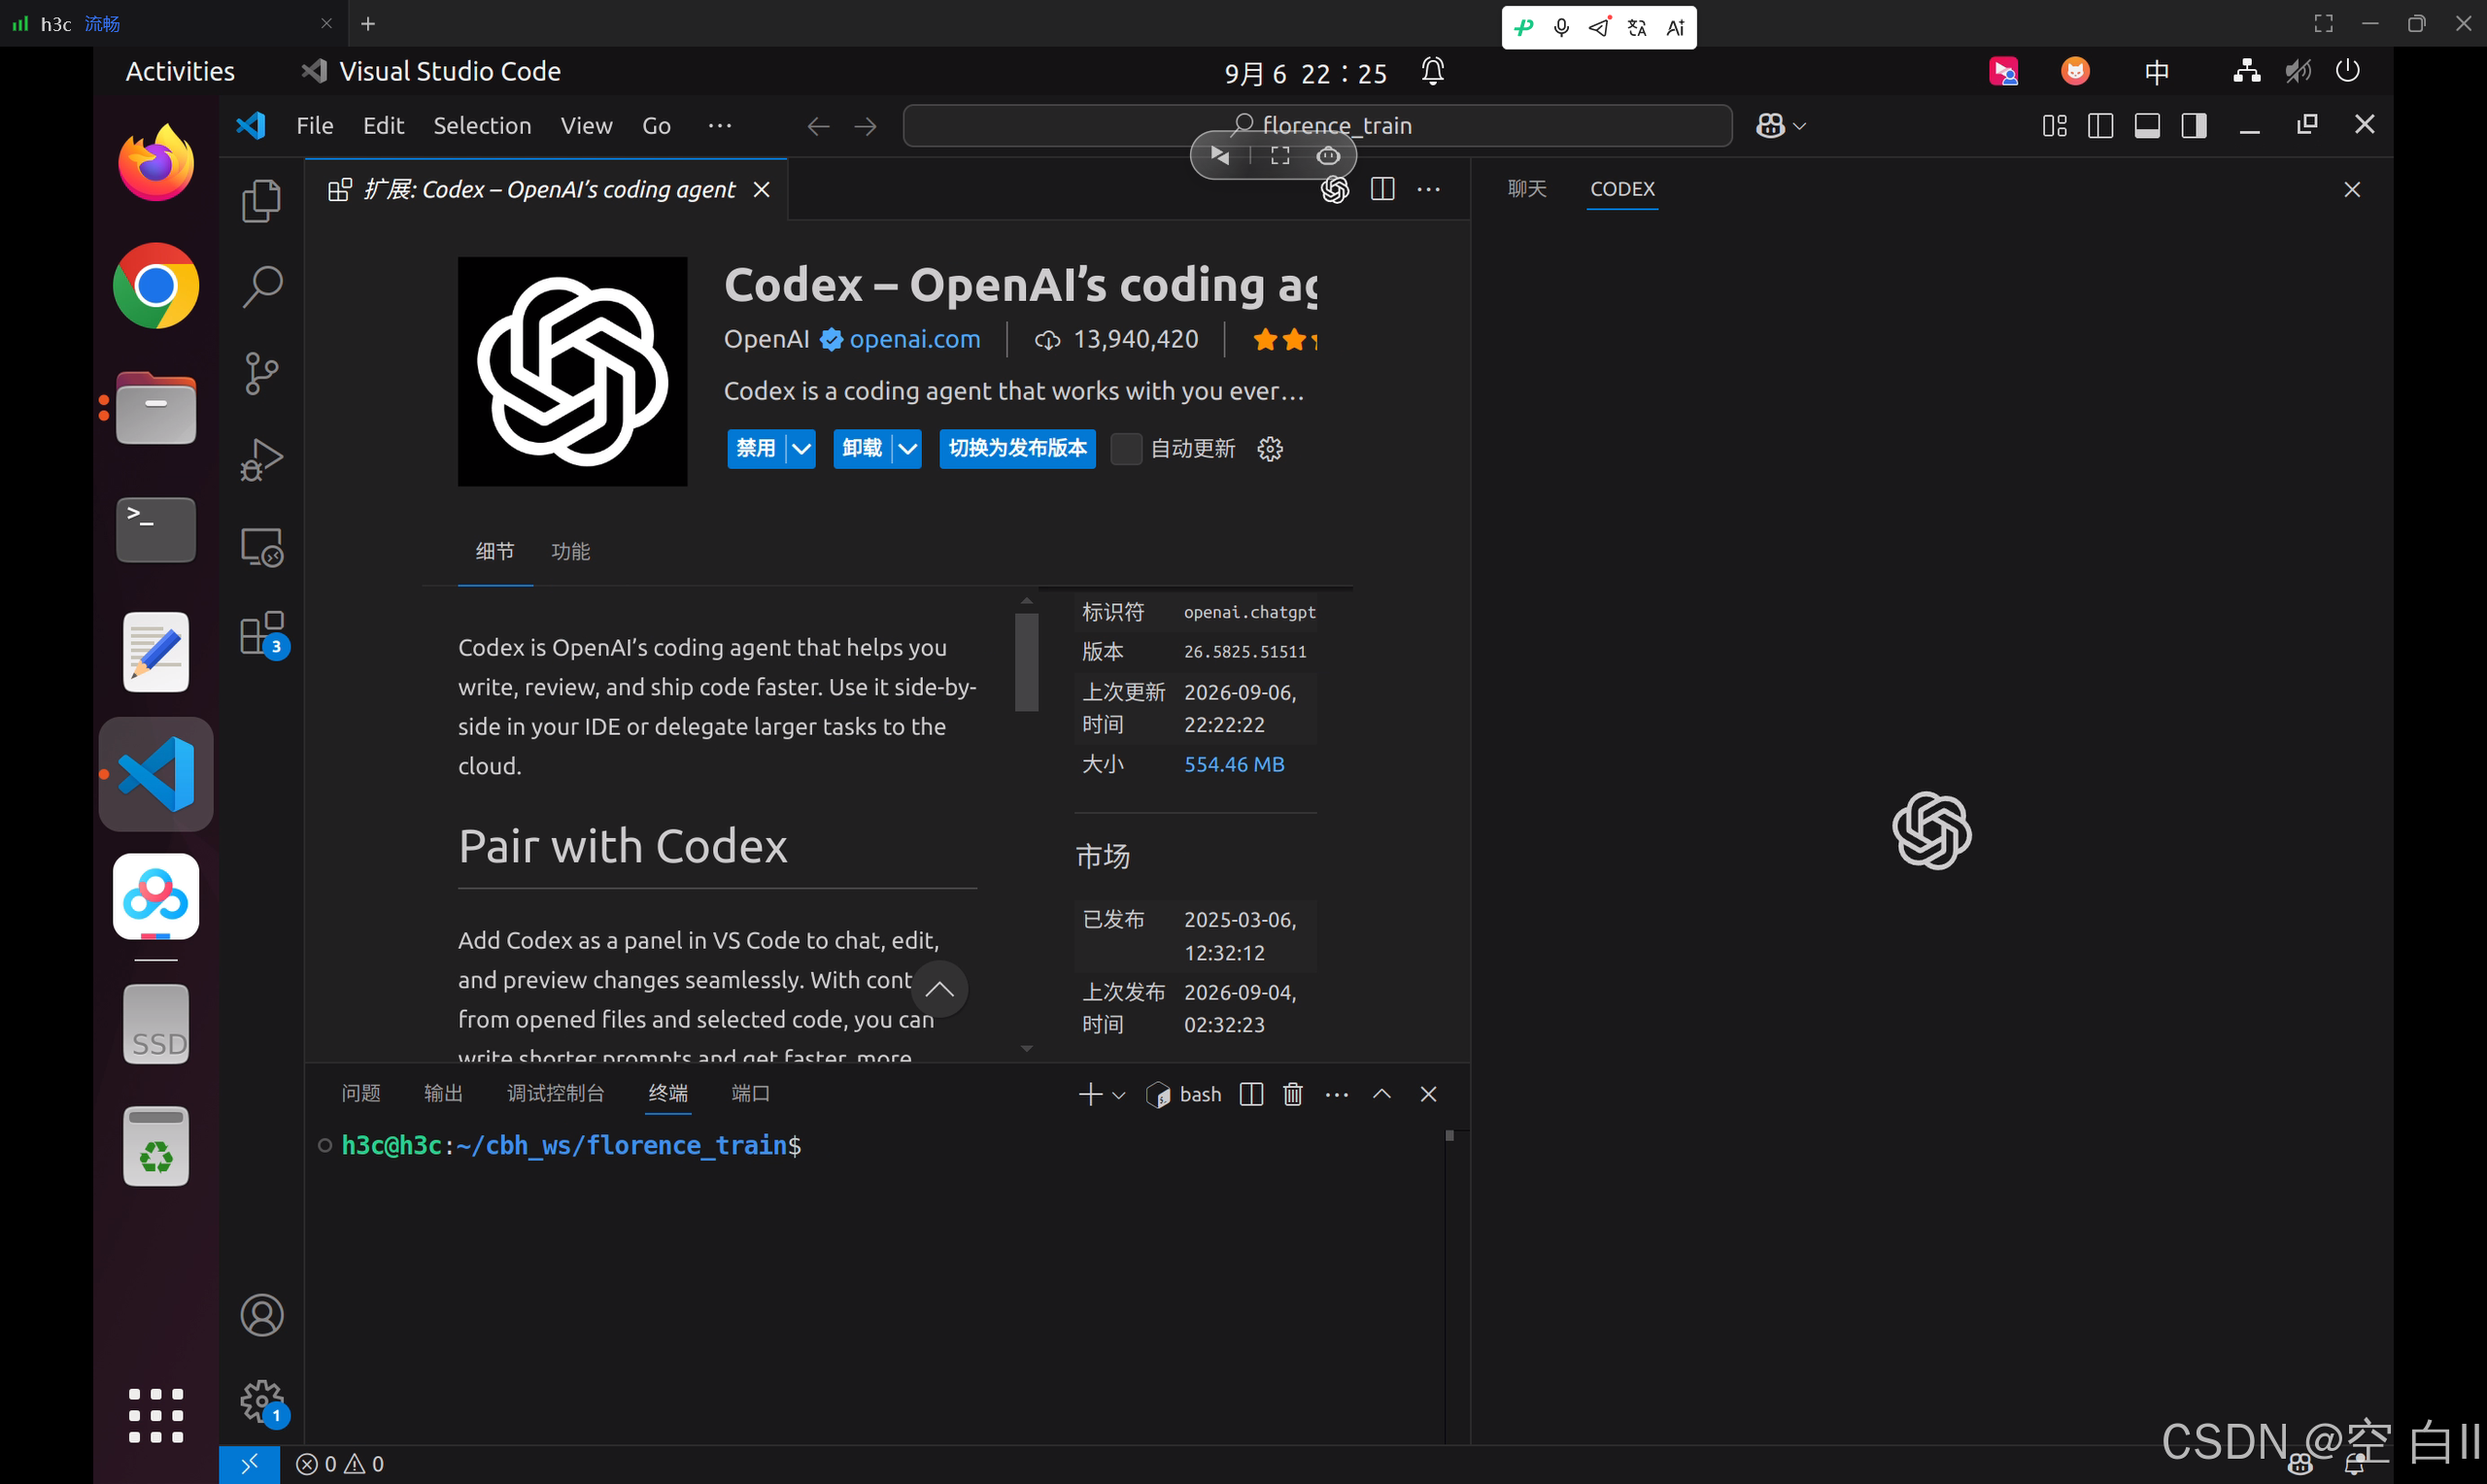Open the Codex extension settings gear
The height and width of the screenshot is (1484, 2487).
(1270, 449)
